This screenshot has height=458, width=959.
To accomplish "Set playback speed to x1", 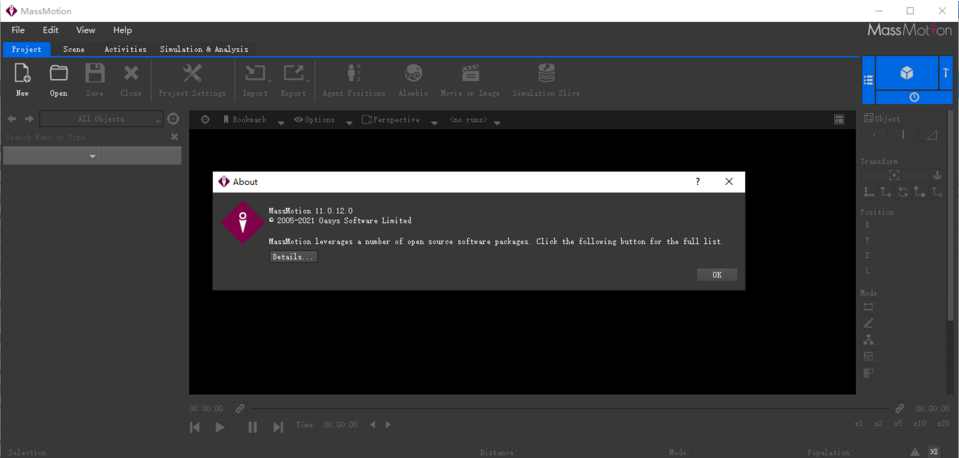I will click(859, 423).
